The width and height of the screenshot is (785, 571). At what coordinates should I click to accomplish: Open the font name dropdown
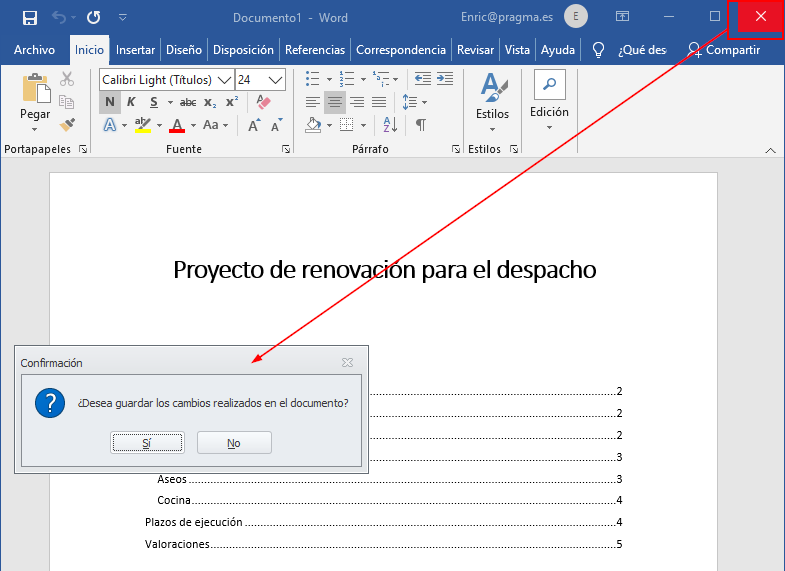click(224, 79)
